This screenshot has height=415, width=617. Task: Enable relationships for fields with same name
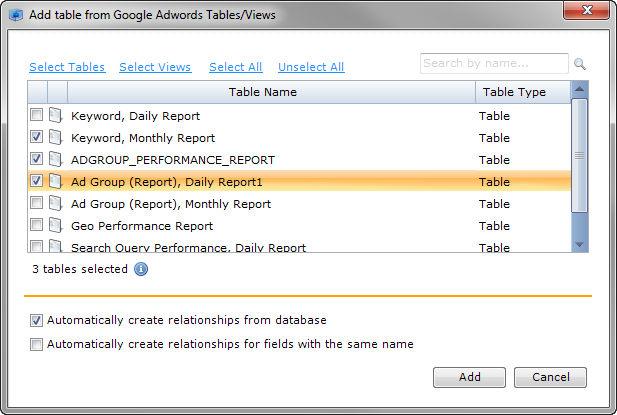(37, 345)
